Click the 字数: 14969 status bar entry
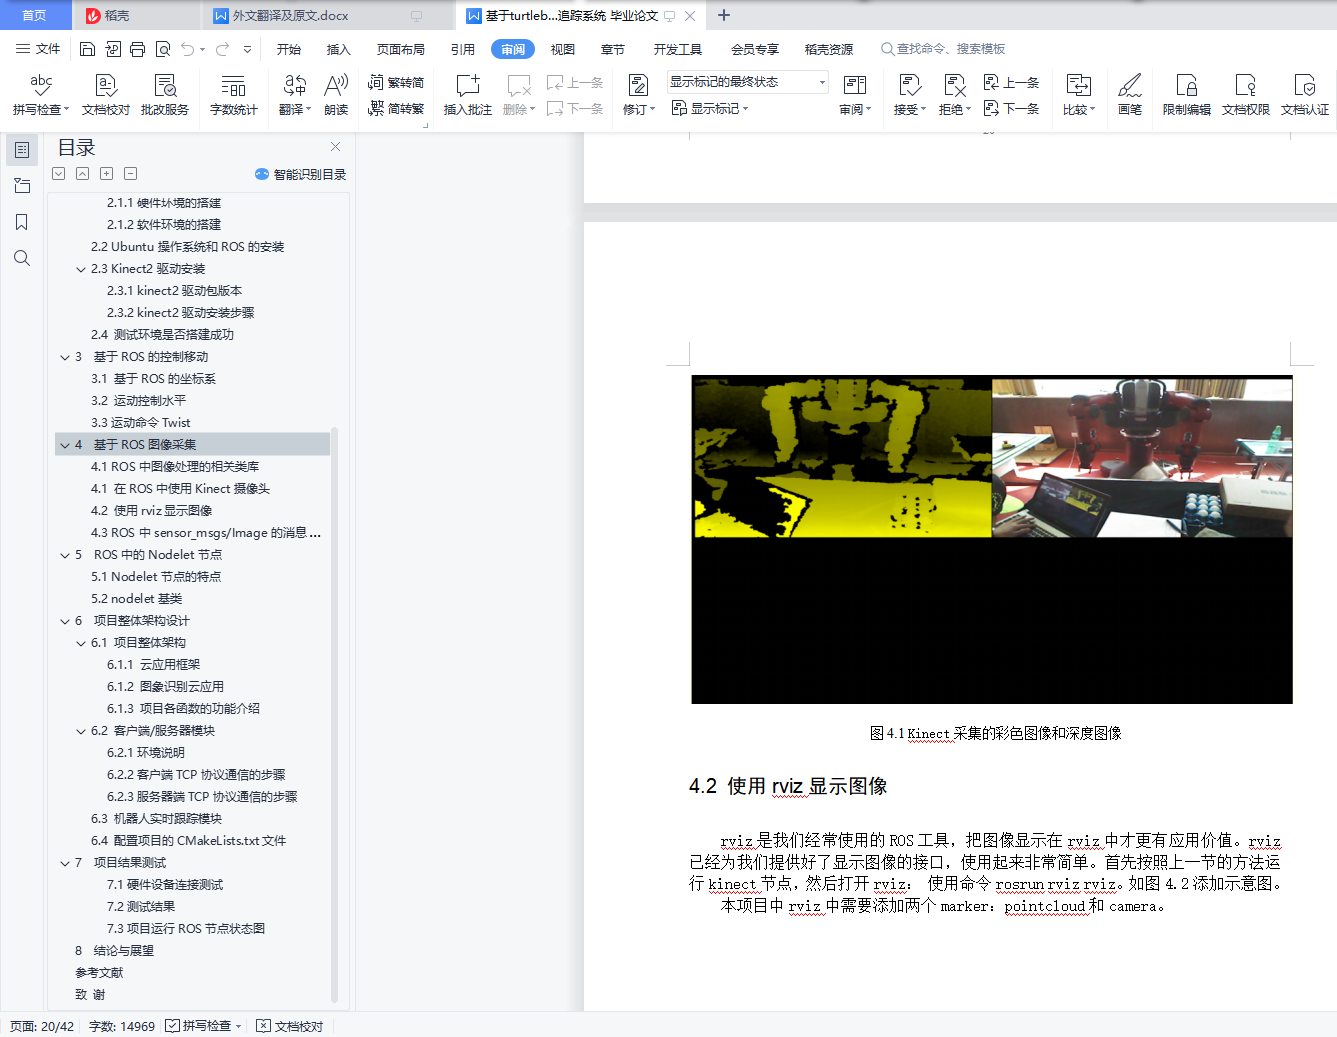Screen dimensions: 1337x1037 point(122,1026)
